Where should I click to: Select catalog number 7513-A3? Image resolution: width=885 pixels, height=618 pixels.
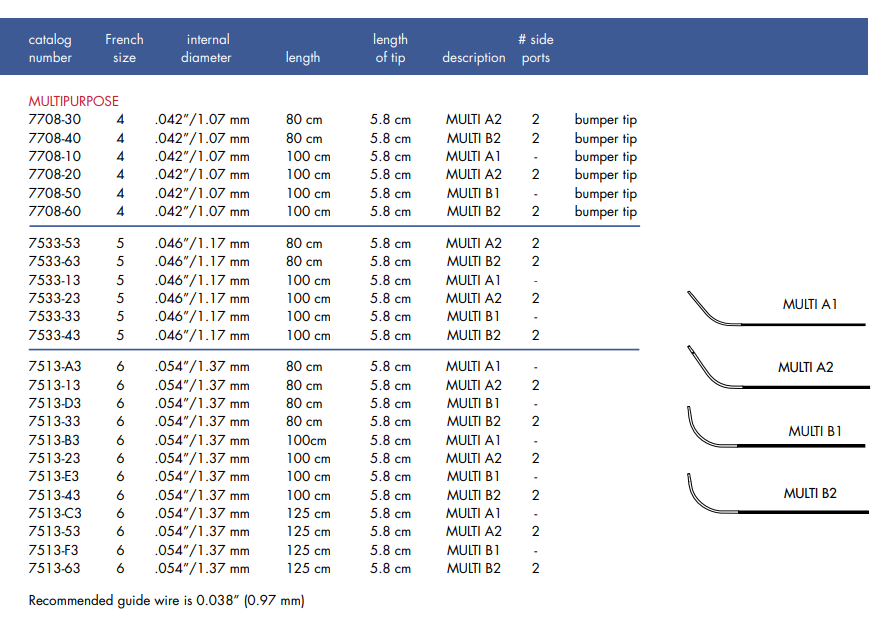coord(55,367)
